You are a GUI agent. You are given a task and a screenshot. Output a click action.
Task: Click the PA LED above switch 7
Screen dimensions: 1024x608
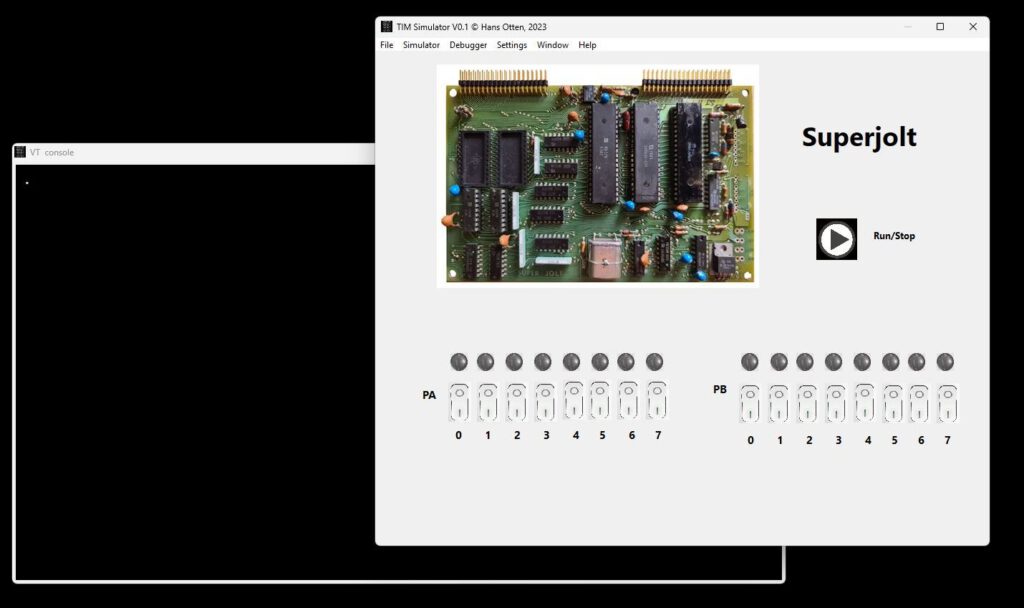(654, 362)
